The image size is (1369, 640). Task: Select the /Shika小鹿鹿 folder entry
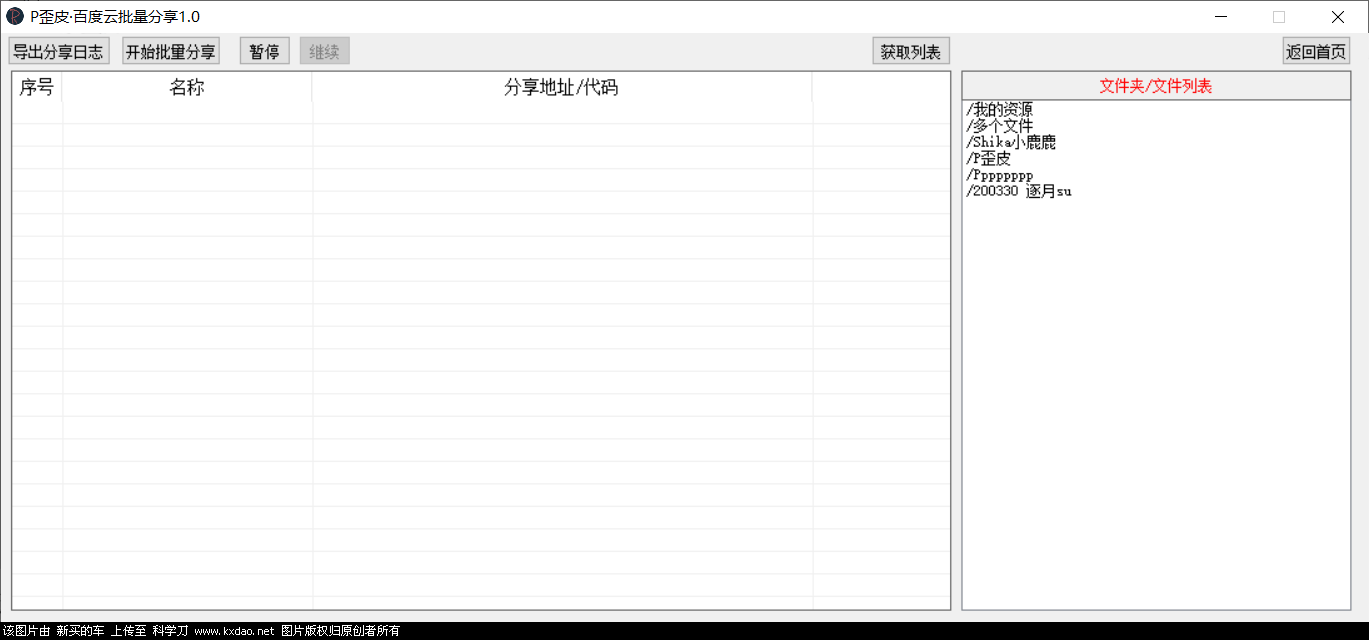[1011, 142]
